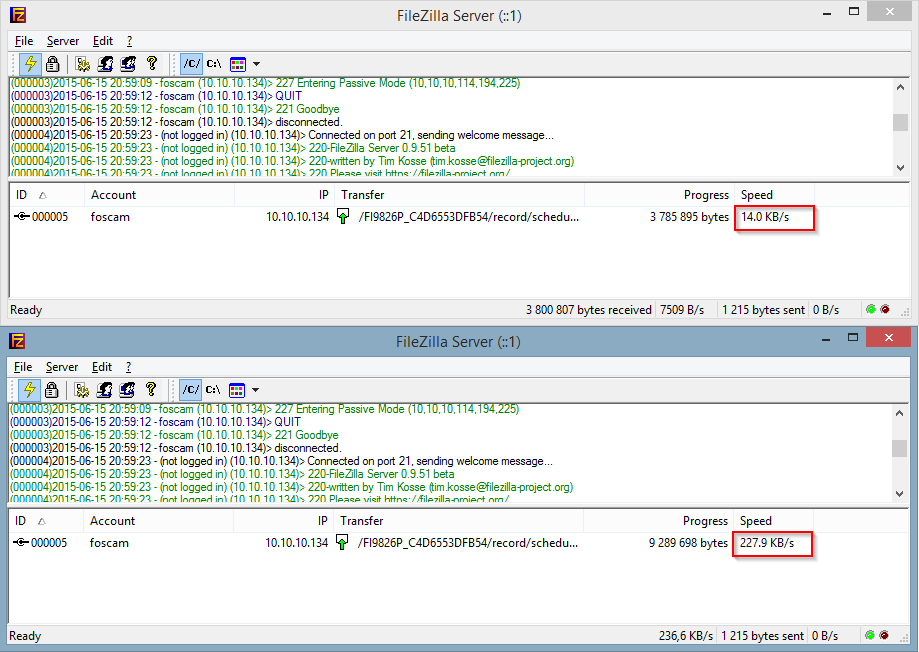
Task: Click log scrollbar up arrow in bottom window
Action: [x=900, y=413]
